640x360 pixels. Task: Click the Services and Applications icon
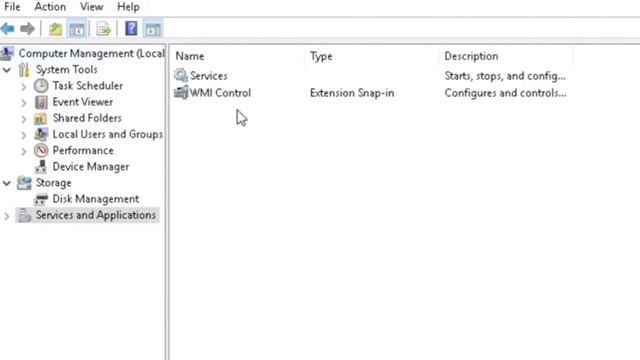[x=24, y=215]
